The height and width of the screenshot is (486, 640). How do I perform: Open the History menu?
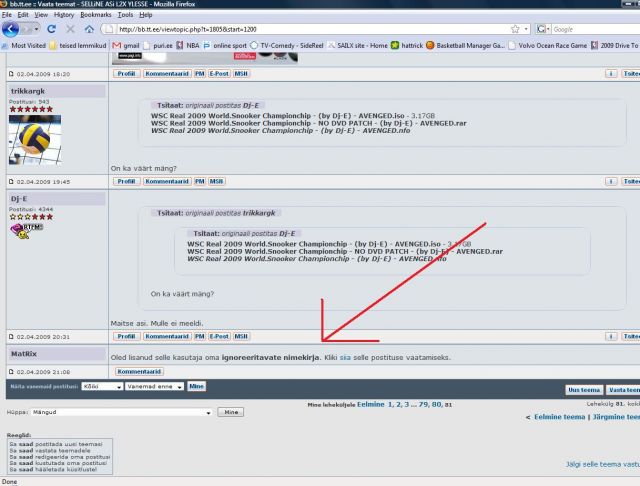pyautogui.click(x=63, y=16)
